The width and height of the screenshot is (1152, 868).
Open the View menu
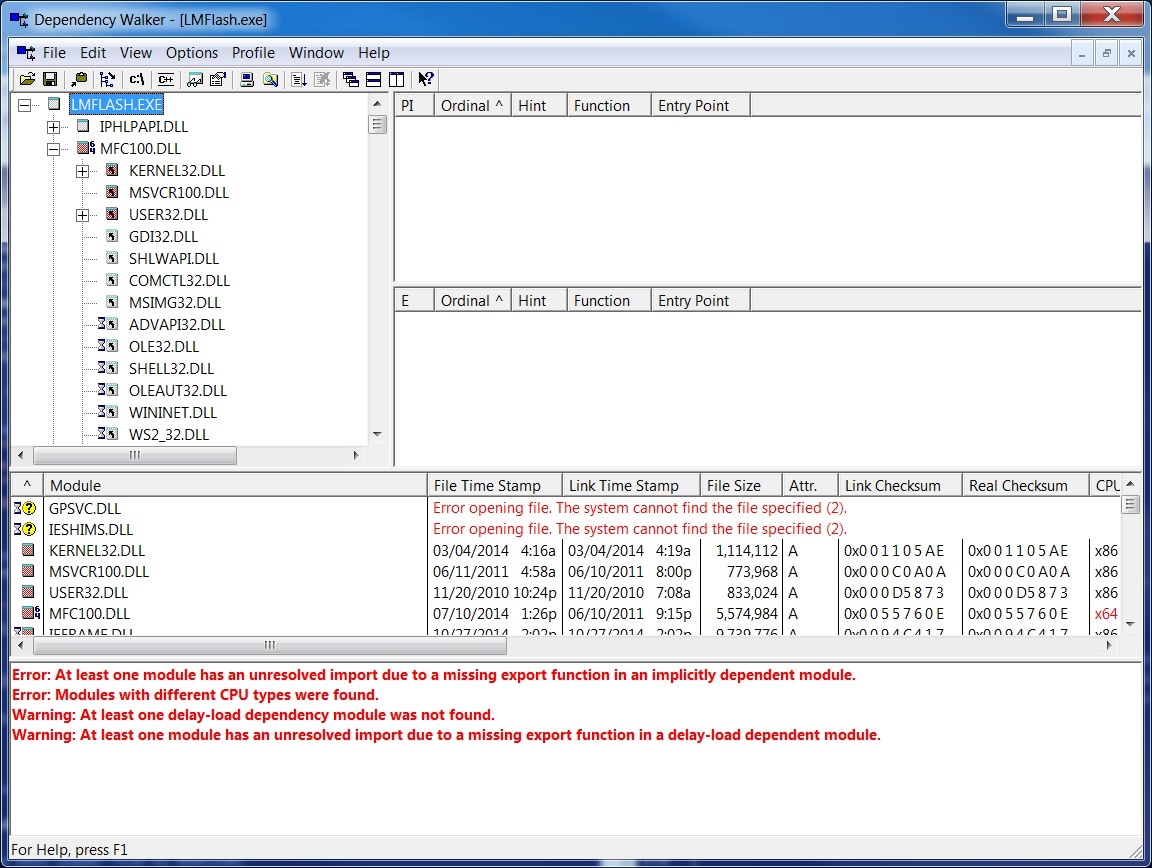tap(136, 53)
